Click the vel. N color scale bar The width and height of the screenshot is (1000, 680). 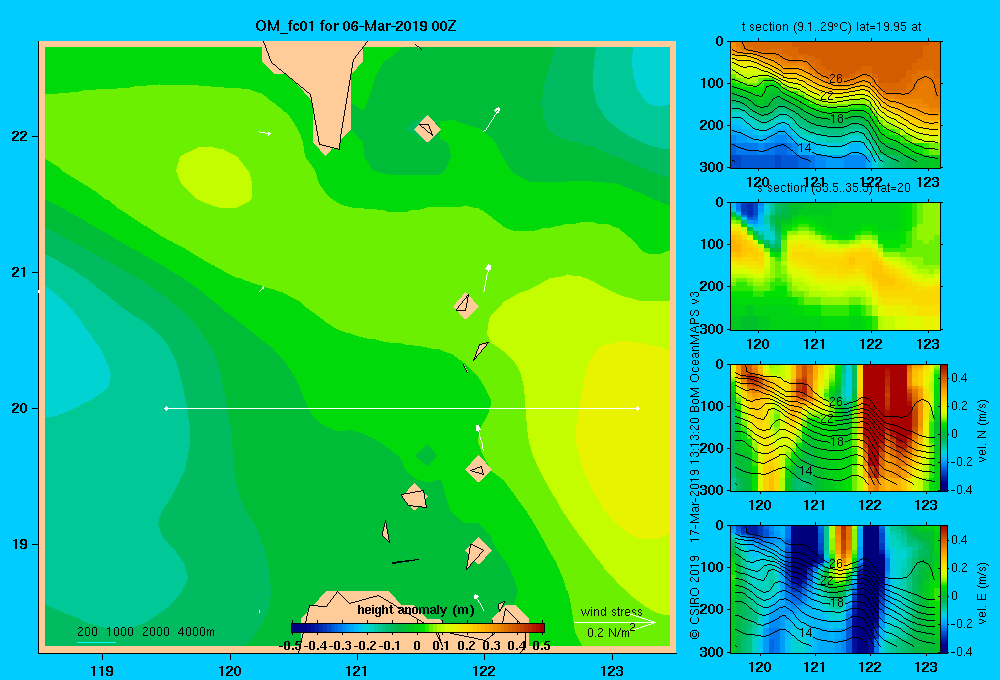pyautogui.click(x=945, y=427)
